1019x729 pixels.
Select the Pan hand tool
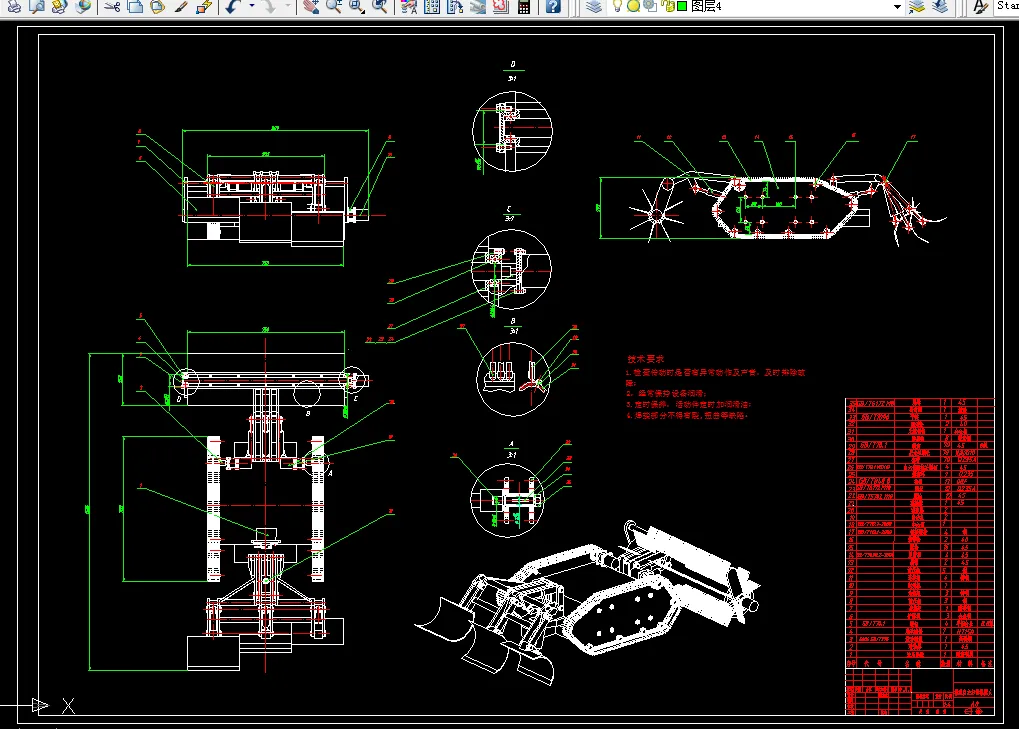(x=310, y=6)
